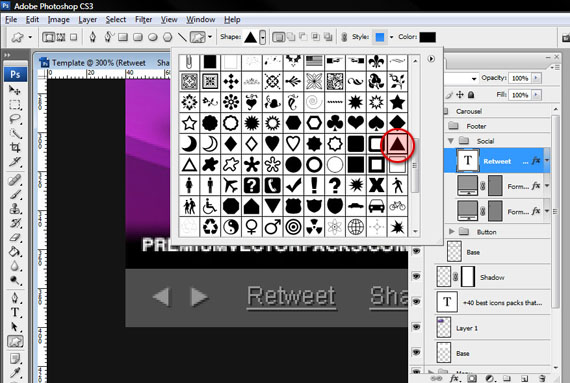Image resolution: width=570 pixels, height=383 pixels.
Task: Toggle visibility of Base layer under Button
Action: (x=417, y=251)
